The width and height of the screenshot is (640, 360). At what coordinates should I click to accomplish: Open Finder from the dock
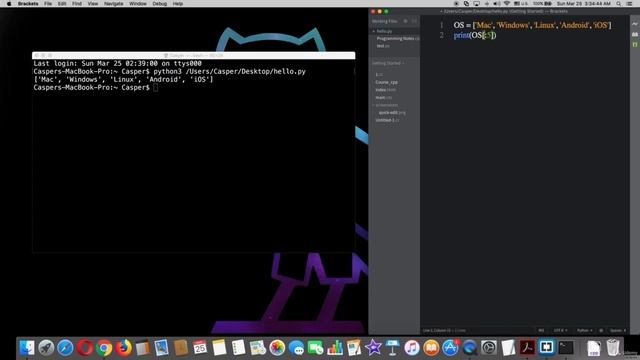[27, 348]
